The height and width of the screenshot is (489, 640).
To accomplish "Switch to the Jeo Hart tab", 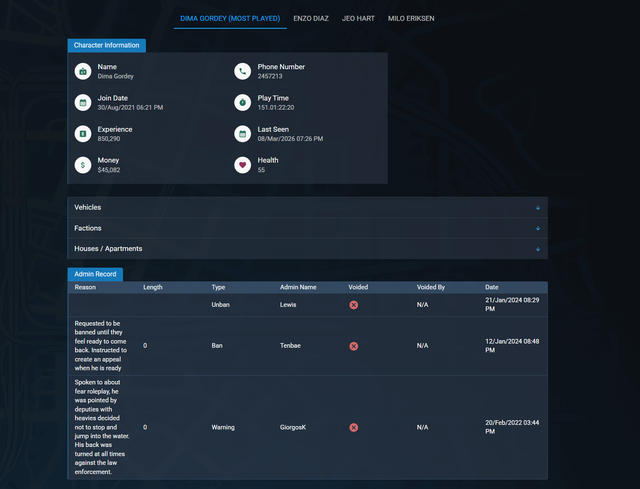I will pos(358,18).
